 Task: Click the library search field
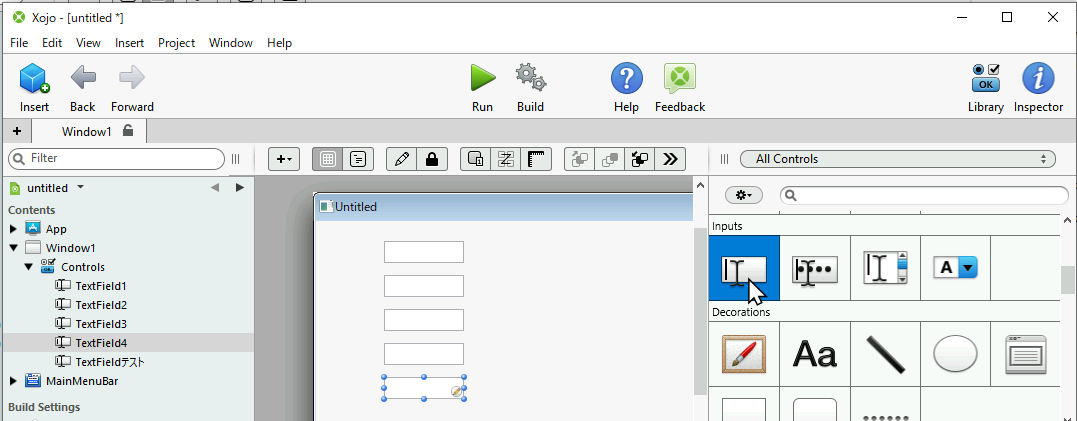(x=924, y=196)
